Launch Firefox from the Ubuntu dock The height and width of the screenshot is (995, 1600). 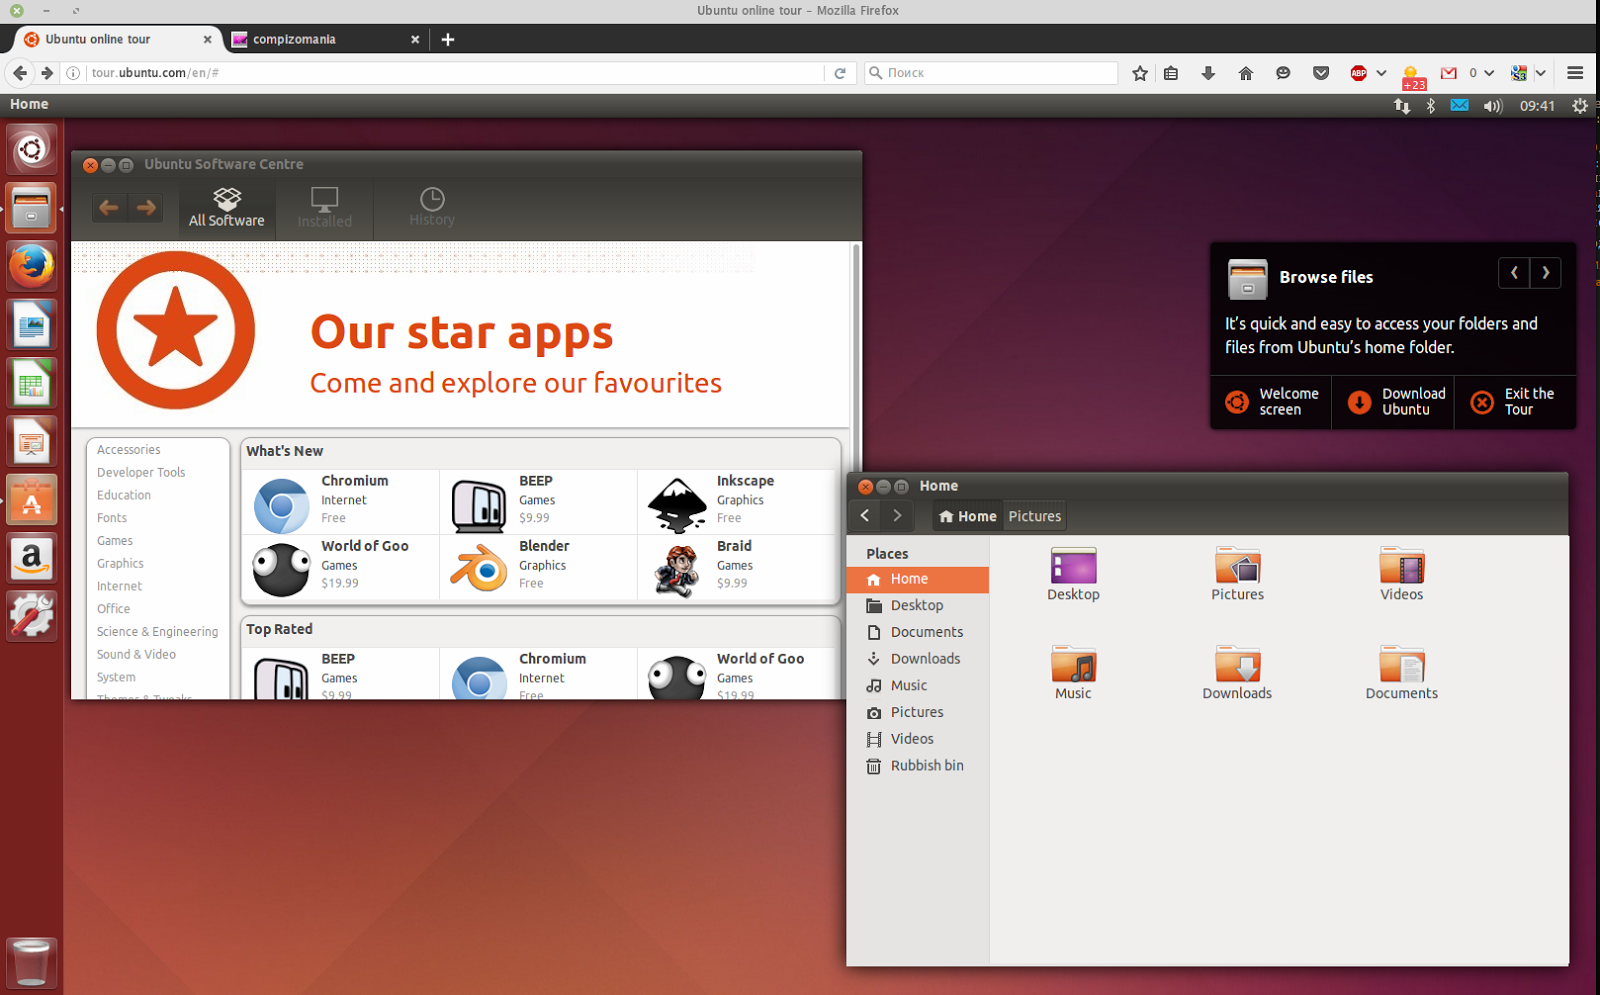(31, 266)
